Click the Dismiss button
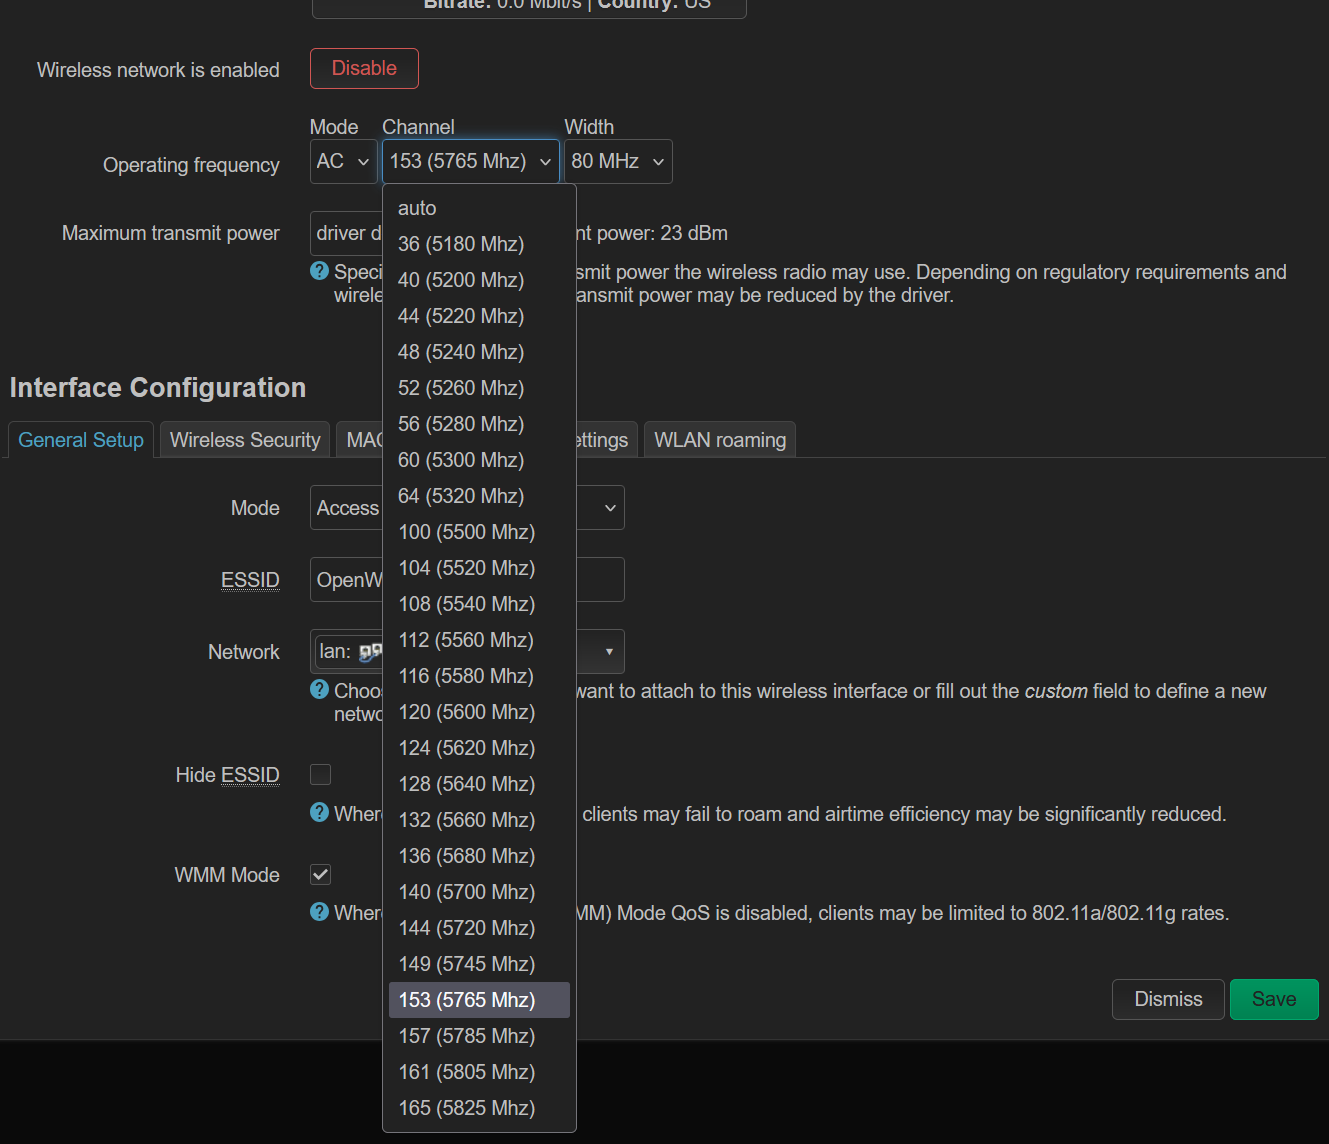This screenshot has height=1144, width=1329. (1168, 1000)
